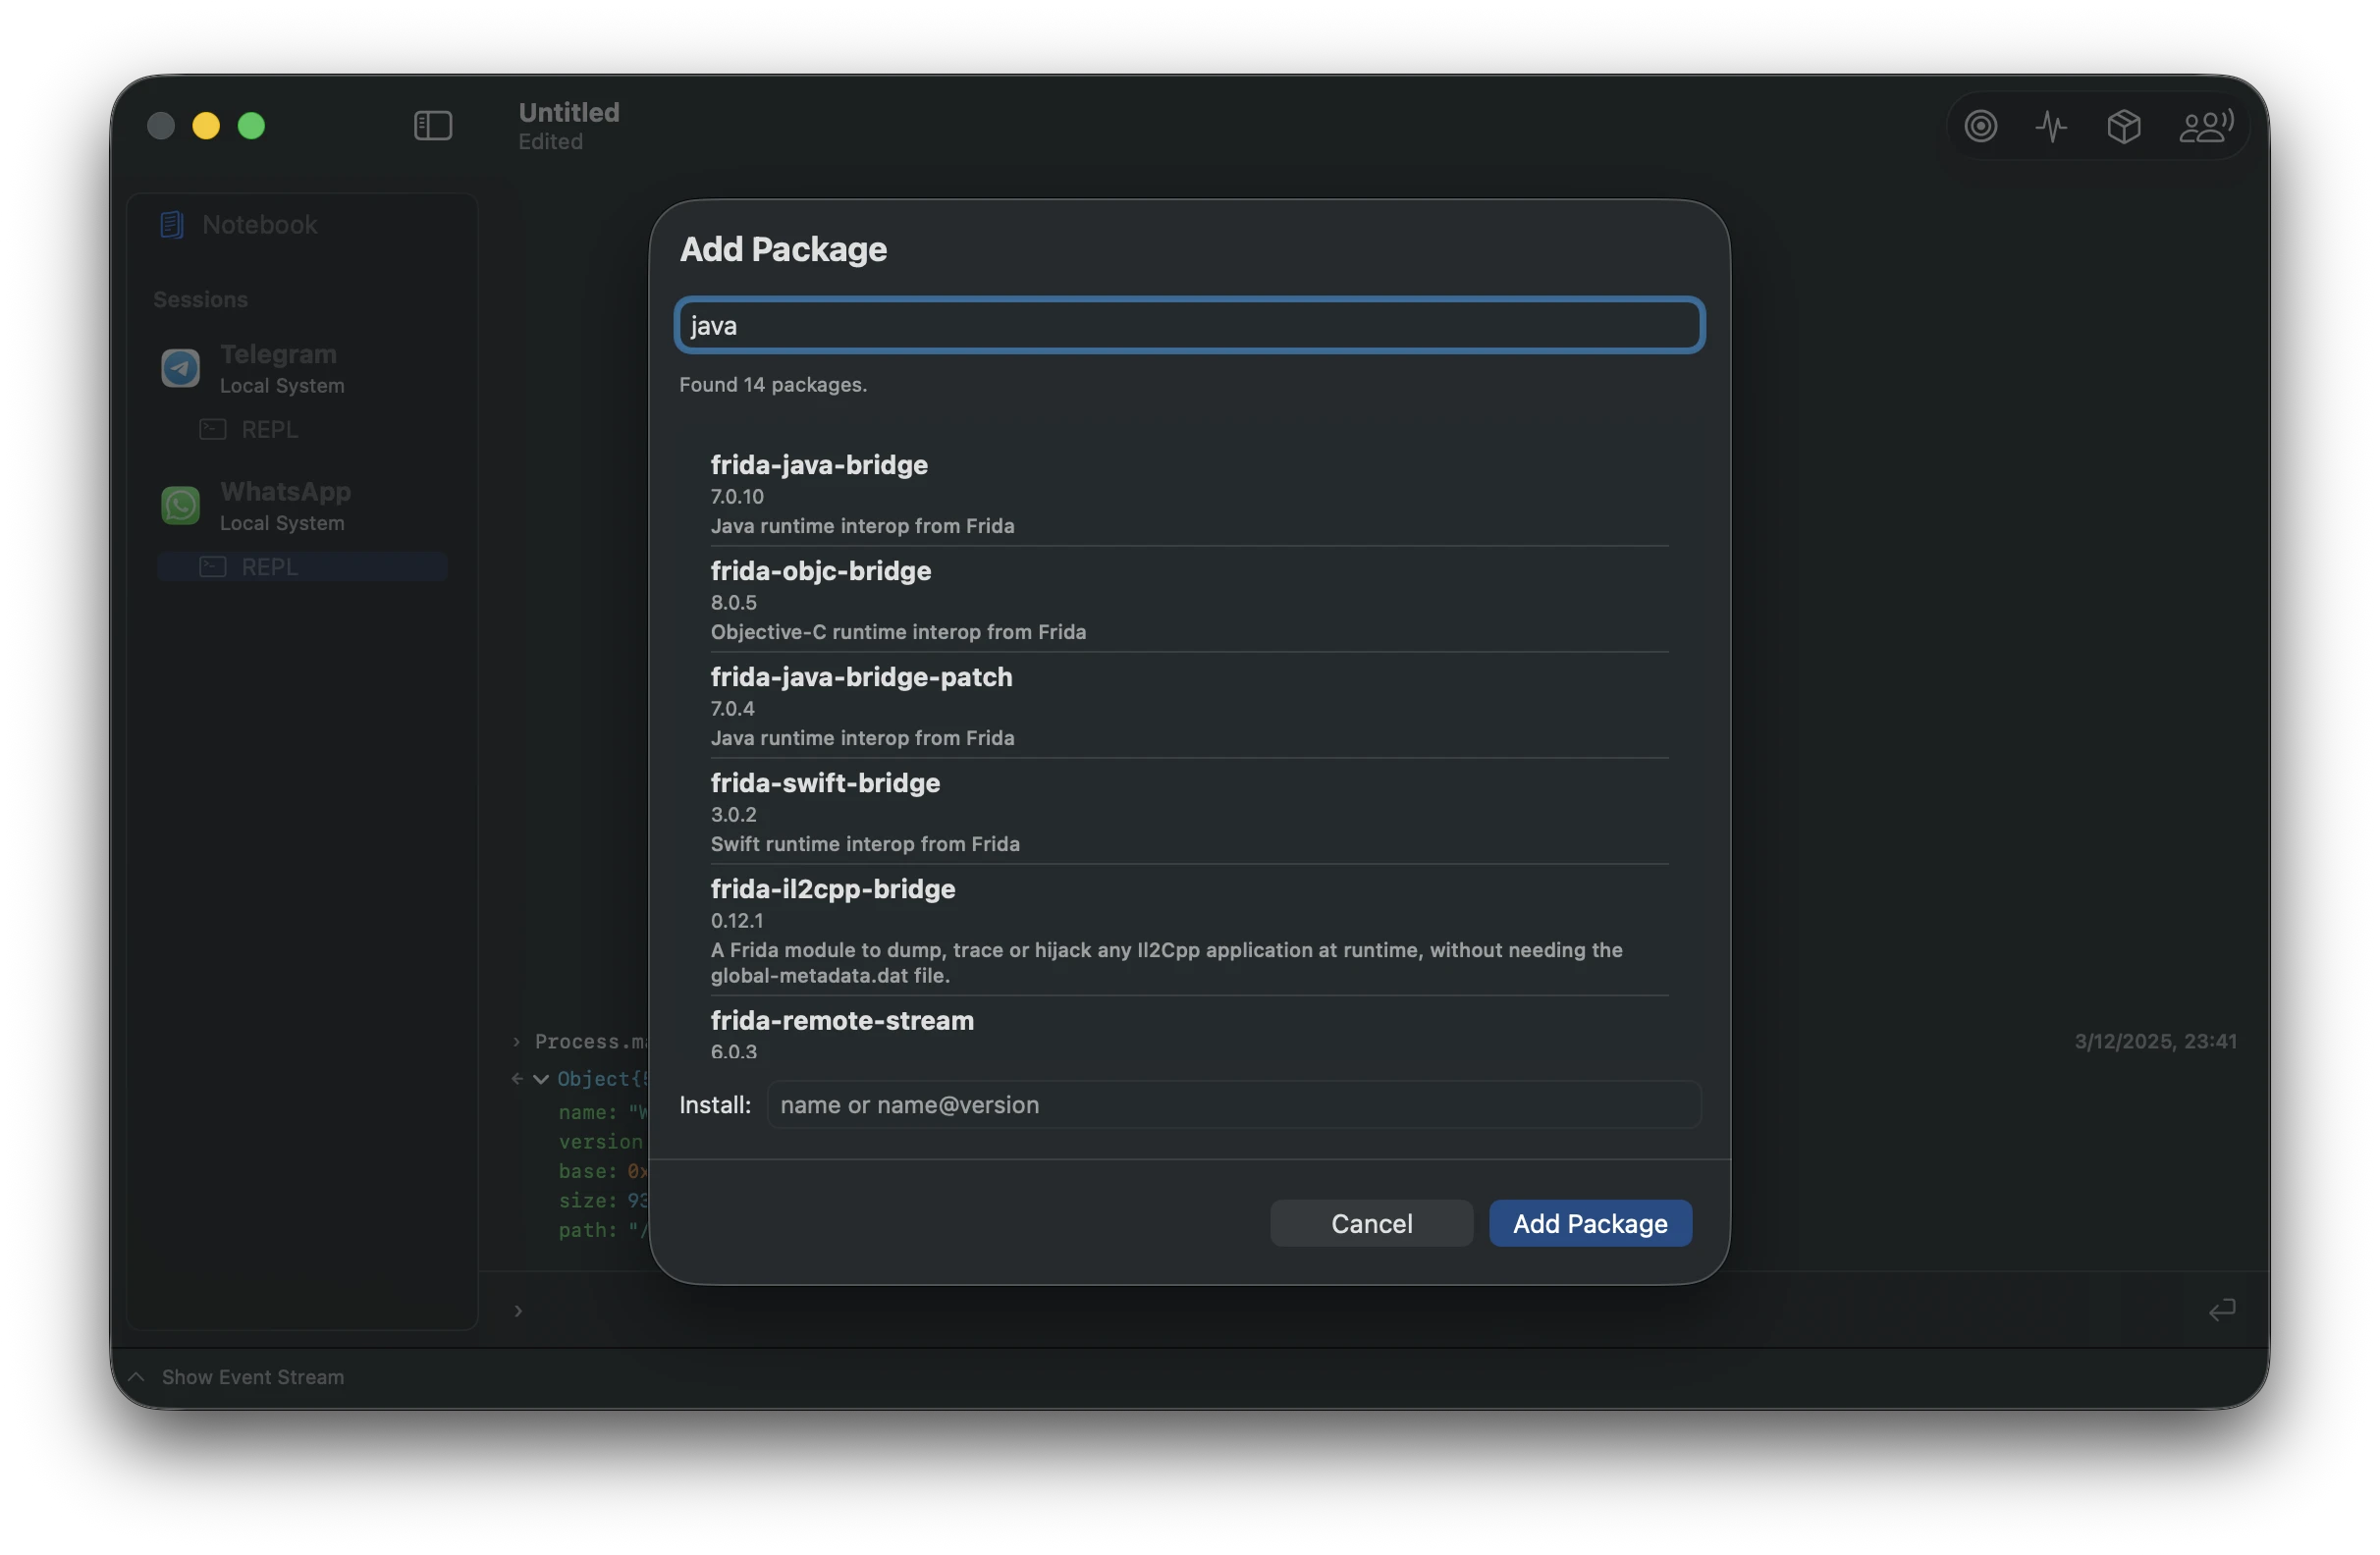
Task: Select frida-swift-bridge package
Action: click(x=1189, y=812)
